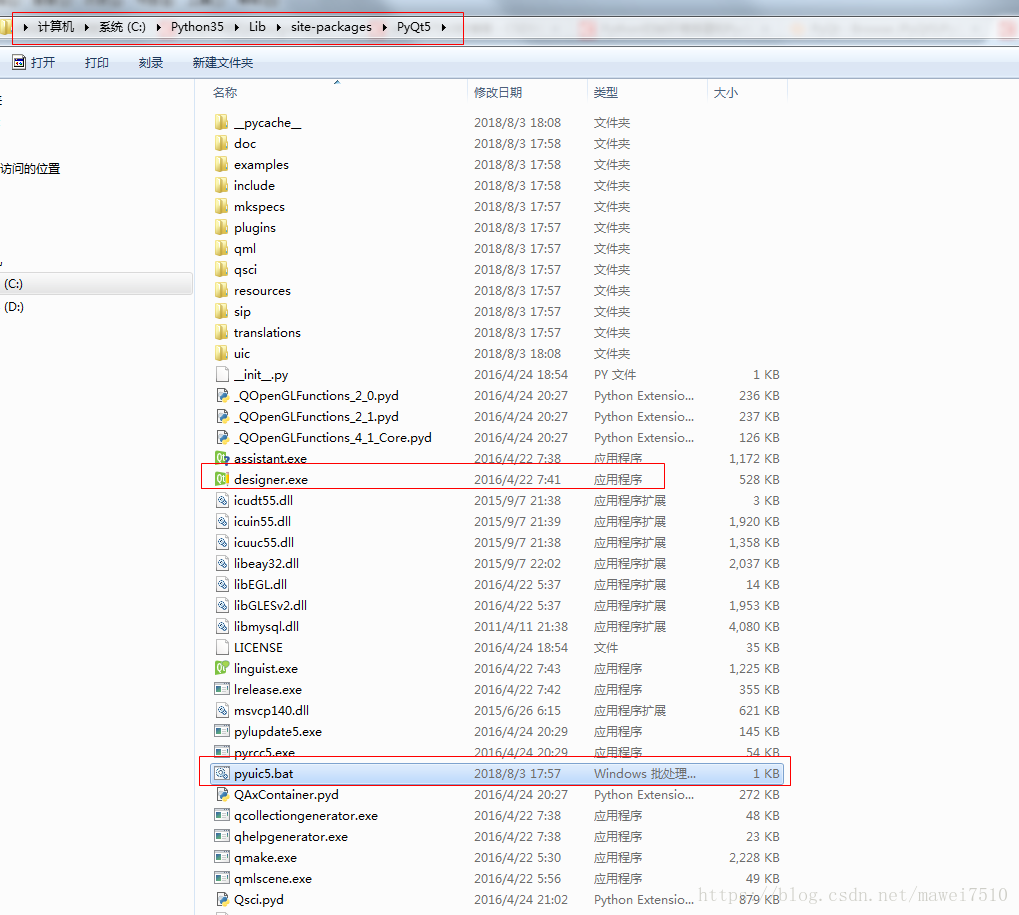The height and width of the screenshot is (915, 1019).
Task: Click the __pycache__ folder icon
Action: click(222, 122)
